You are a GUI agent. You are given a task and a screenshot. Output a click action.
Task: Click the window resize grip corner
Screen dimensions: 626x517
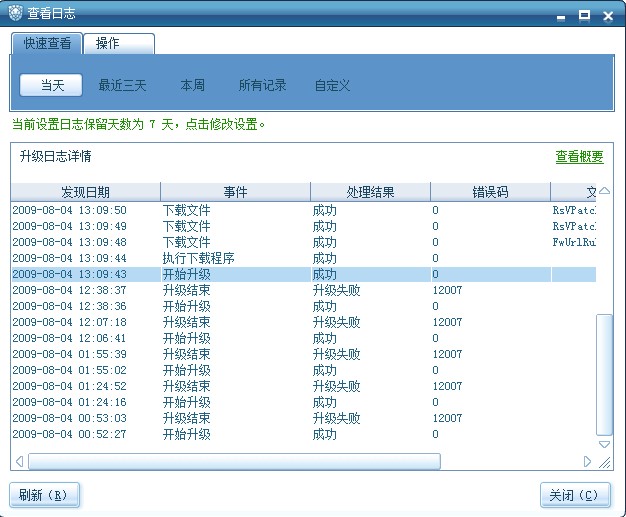click(x=605, y=462)
